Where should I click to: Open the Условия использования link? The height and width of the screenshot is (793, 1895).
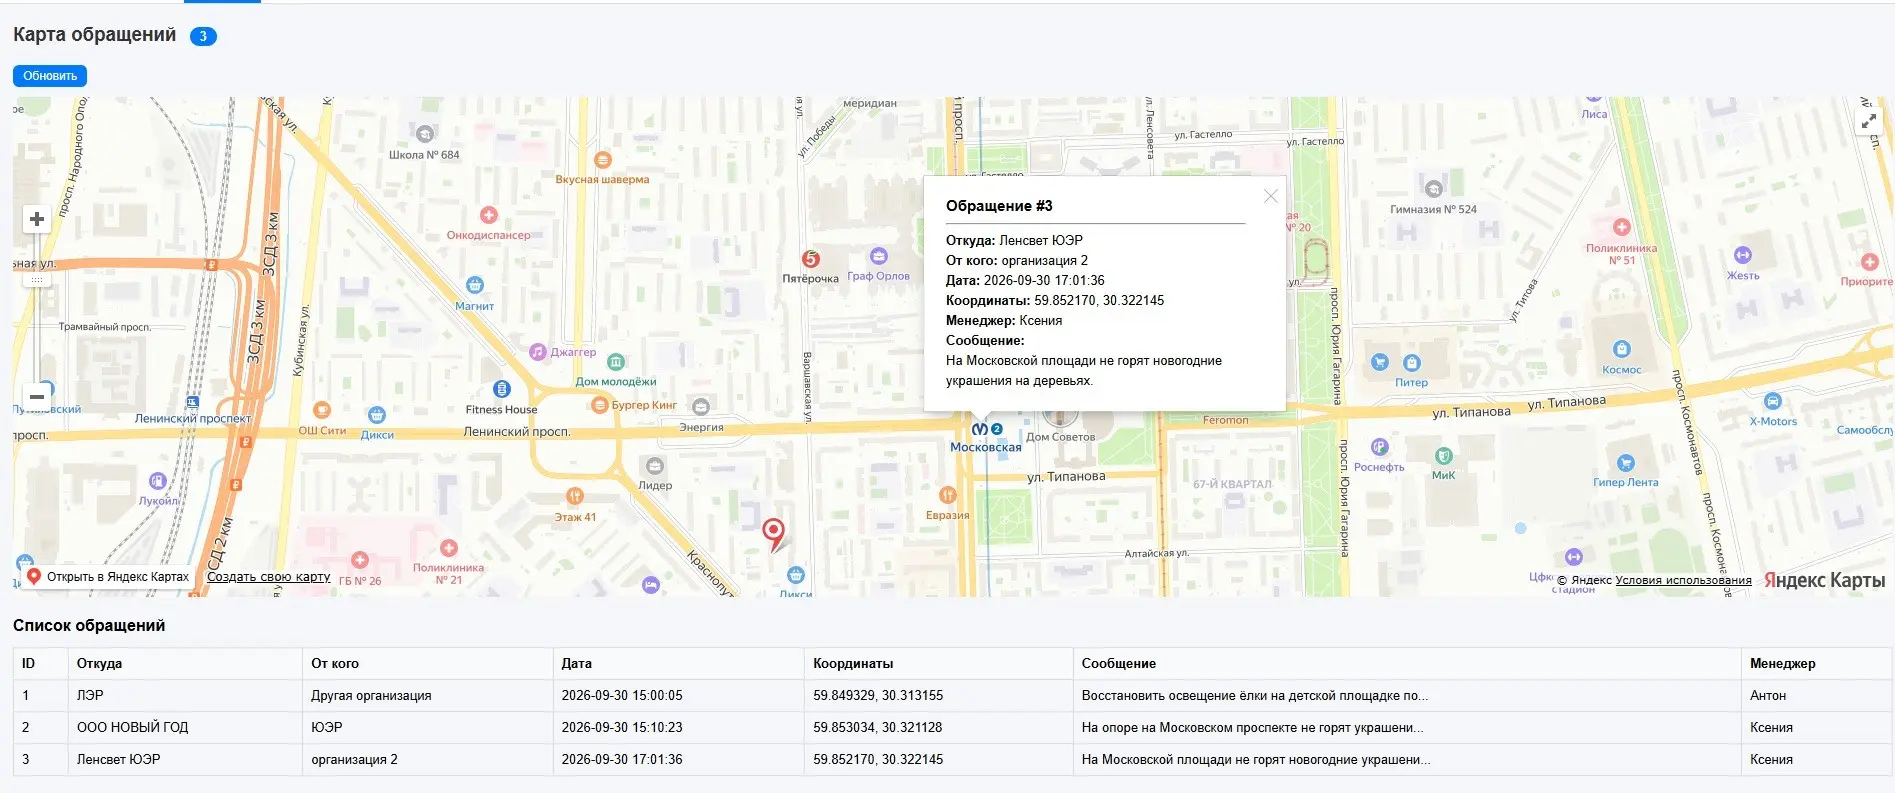pyautogui.click(x=1683, y=580)
